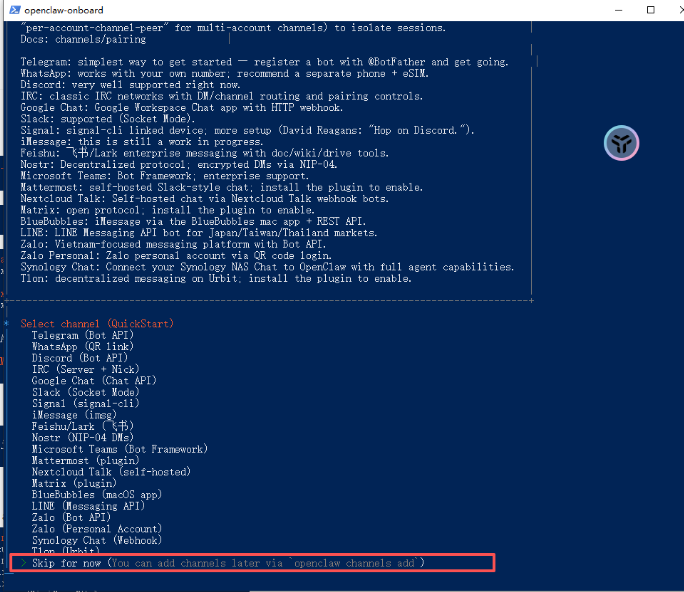684x592 pixels.
Task: Select iMessage (imsg) channel option
Action: click(x=74, y=414)
